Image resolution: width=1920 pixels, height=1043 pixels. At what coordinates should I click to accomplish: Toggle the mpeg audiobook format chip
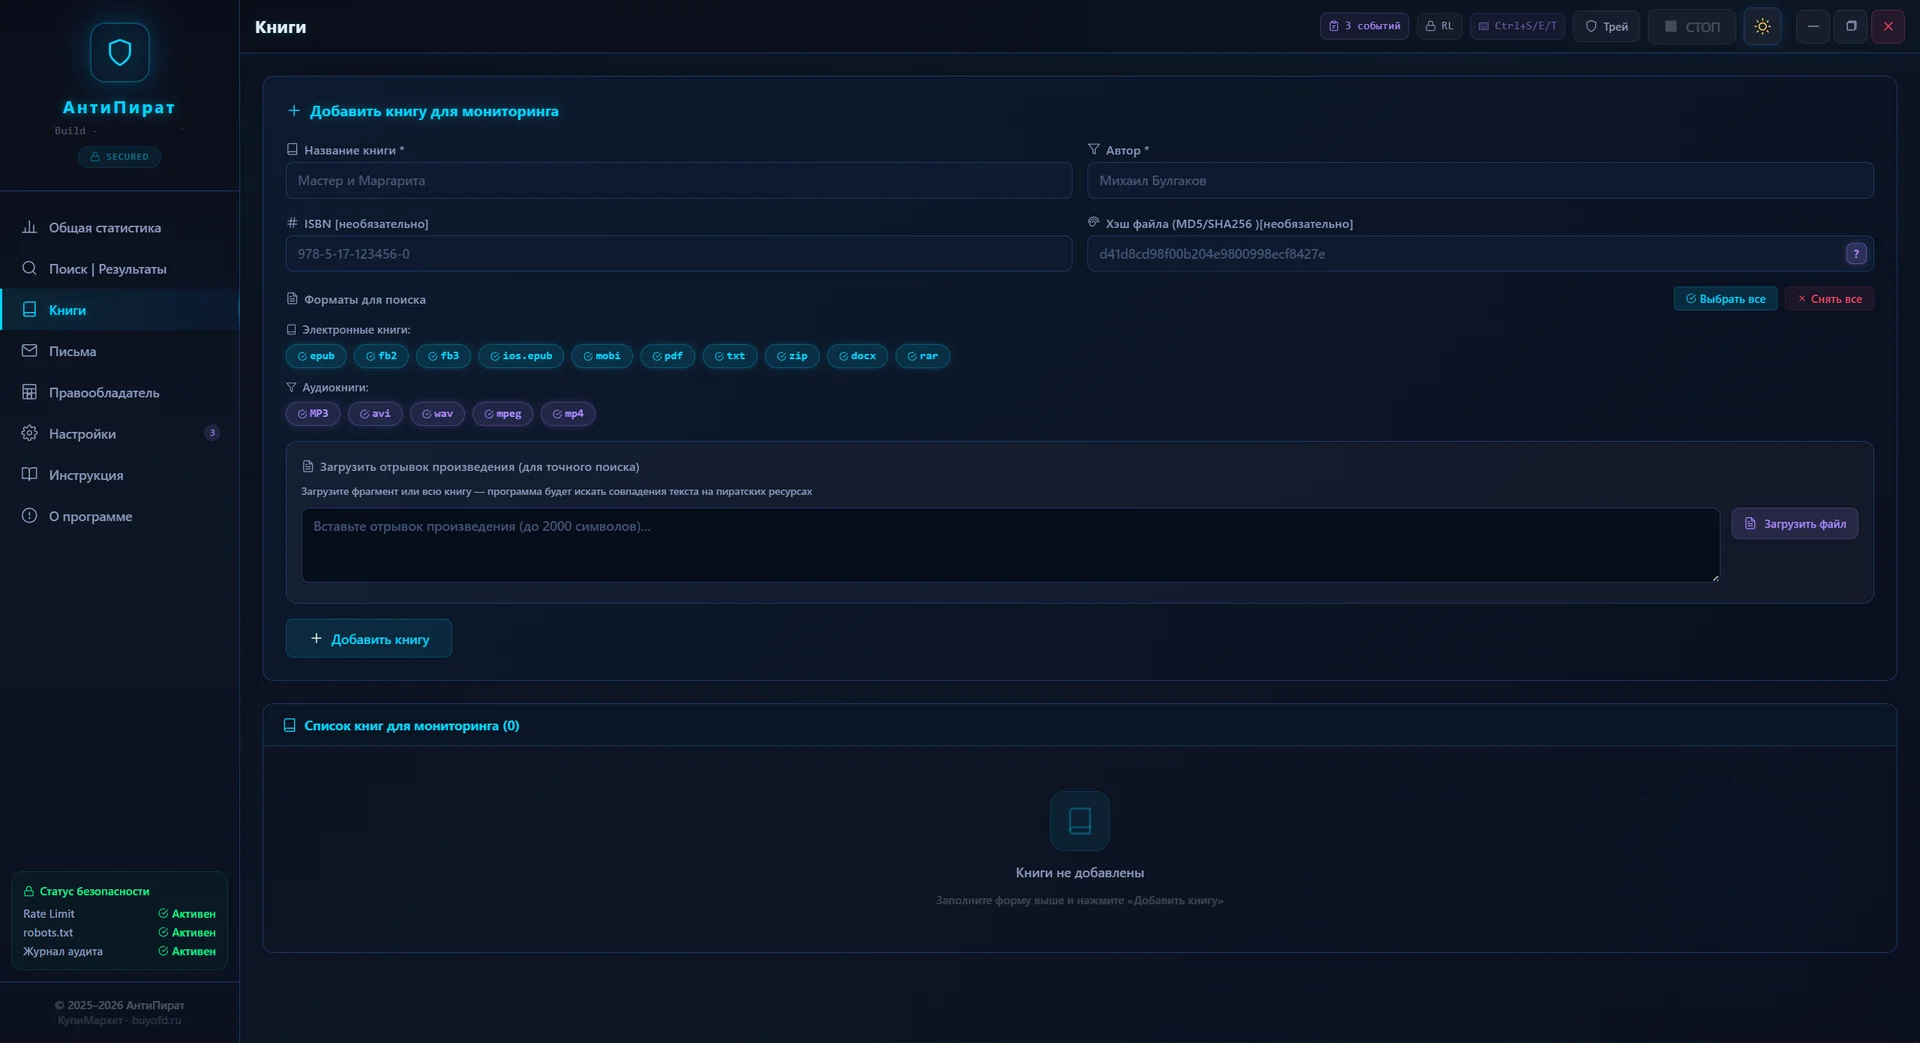[502, 414]
